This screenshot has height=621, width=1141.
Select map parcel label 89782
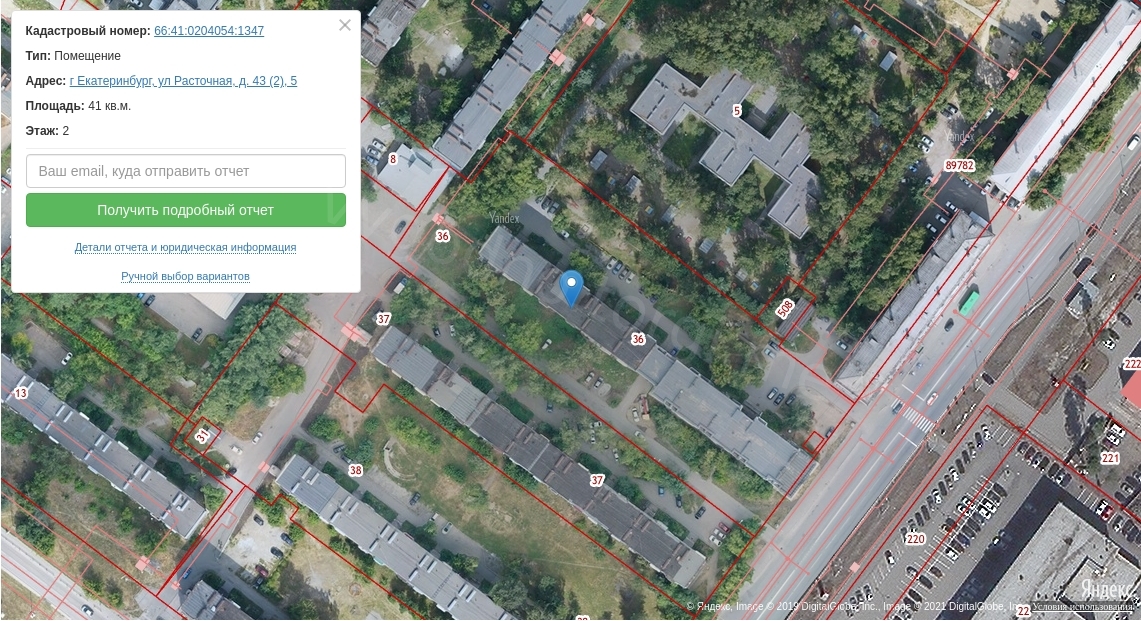pos(959,165)
